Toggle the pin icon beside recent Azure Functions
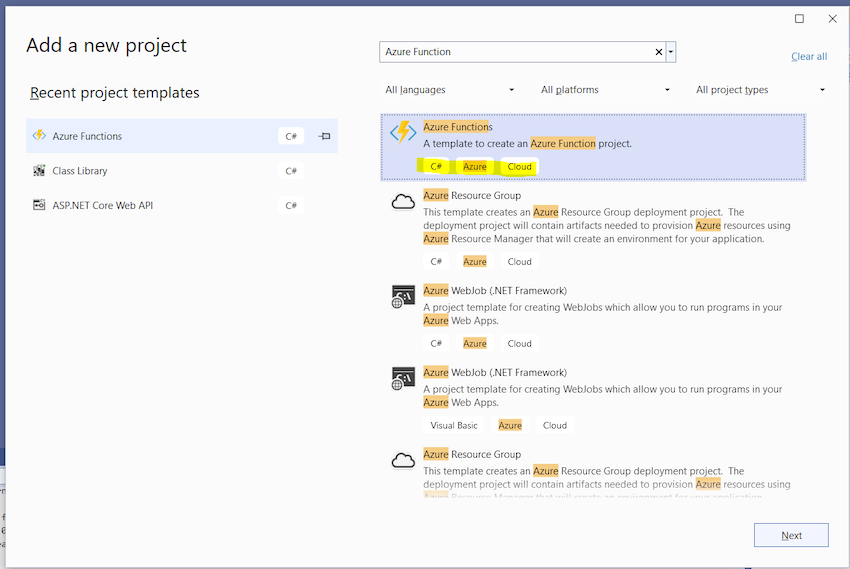850x569 pixels. point(324,136)
